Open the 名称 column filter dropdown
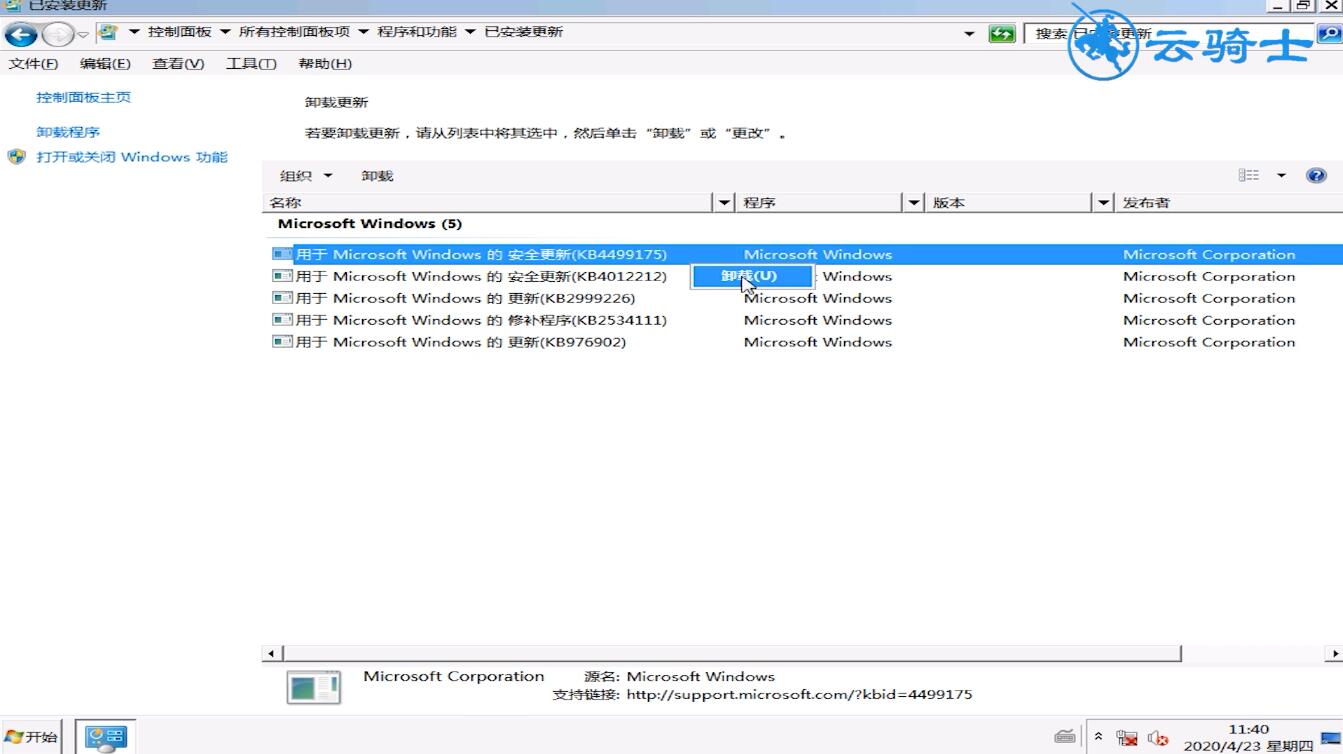The width and height of the screenshot is (1343, 754). [725, 203]
